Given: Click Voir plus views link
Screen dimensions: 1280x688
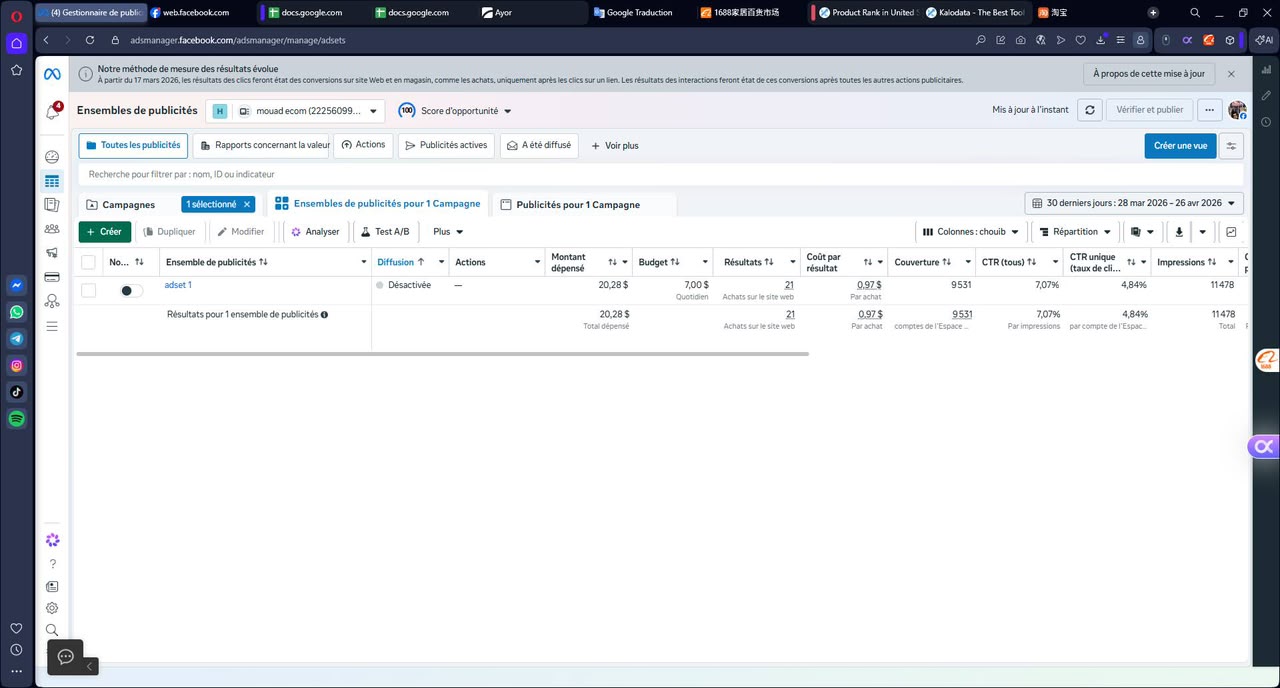Looking at the screenshot, I should 614,146.
